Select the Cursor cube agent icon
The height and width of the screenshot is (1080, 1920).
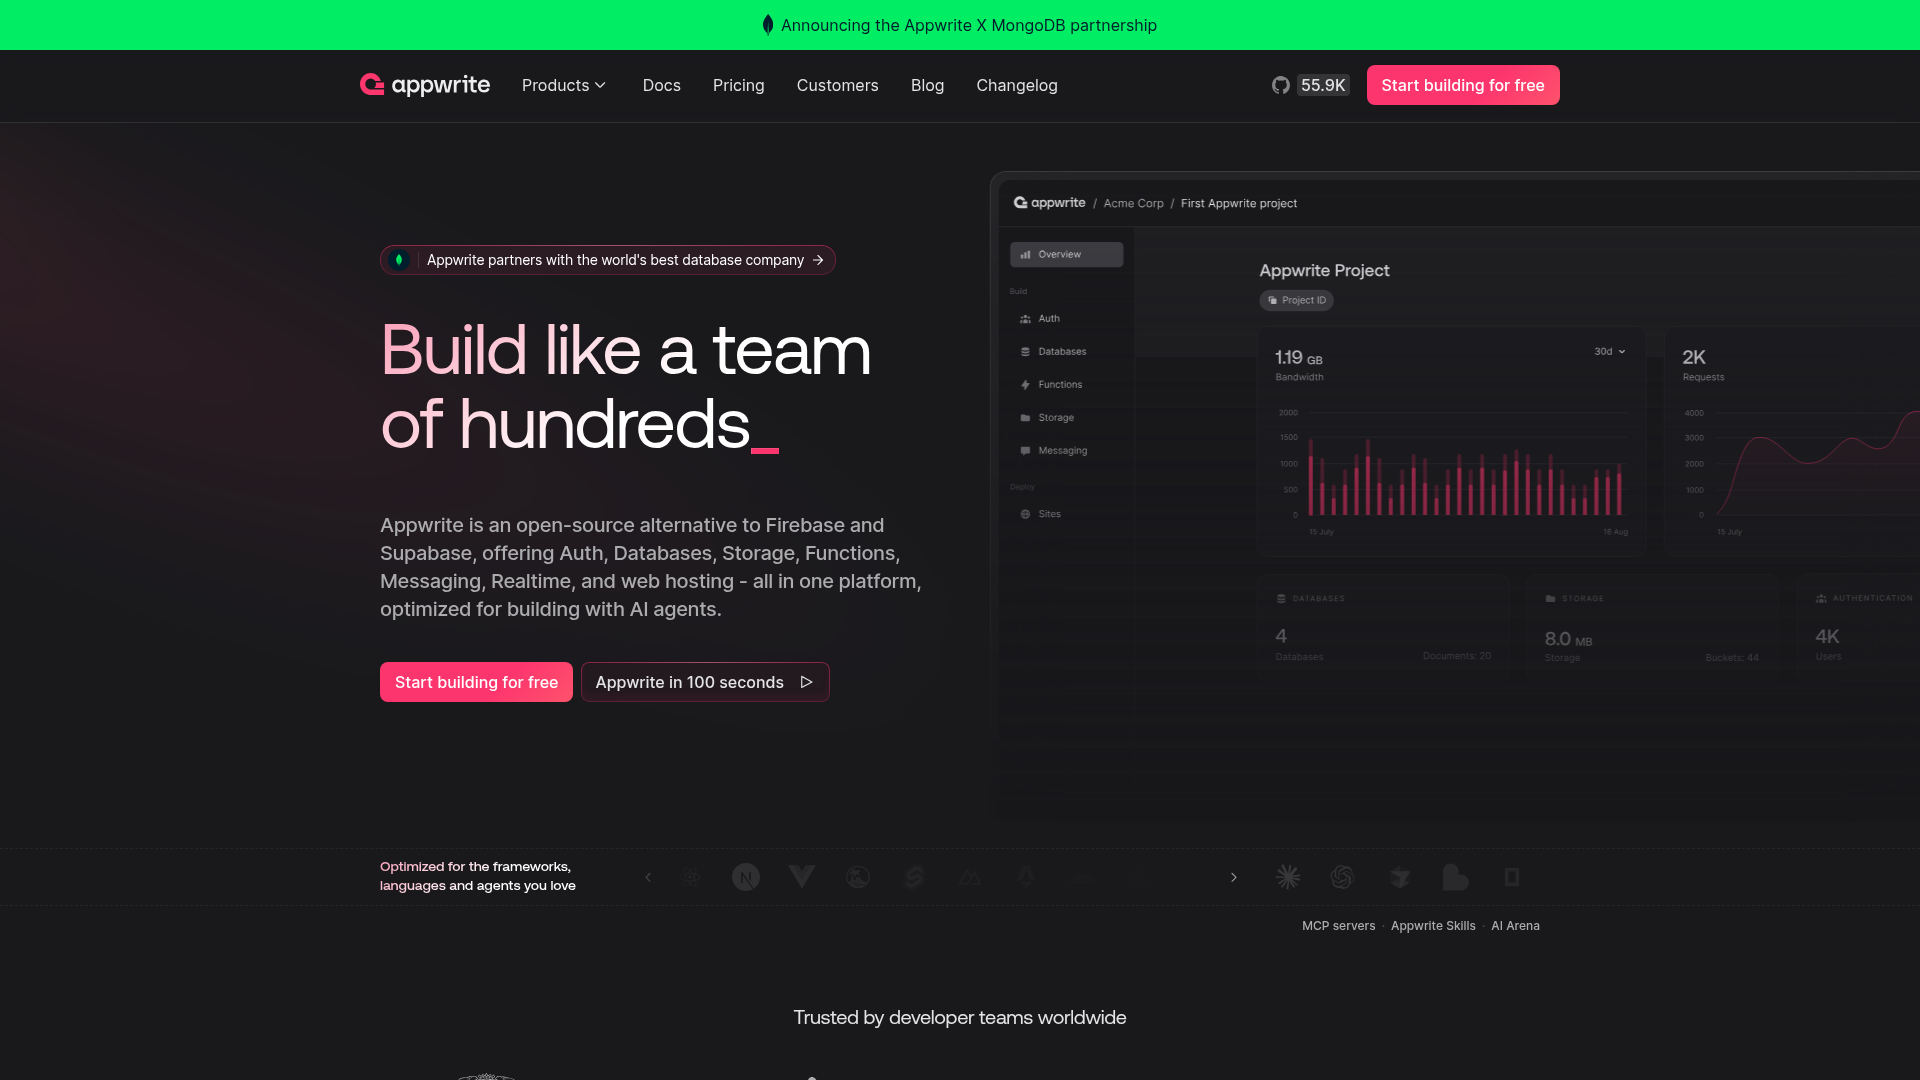click(x=1399, y=877)
